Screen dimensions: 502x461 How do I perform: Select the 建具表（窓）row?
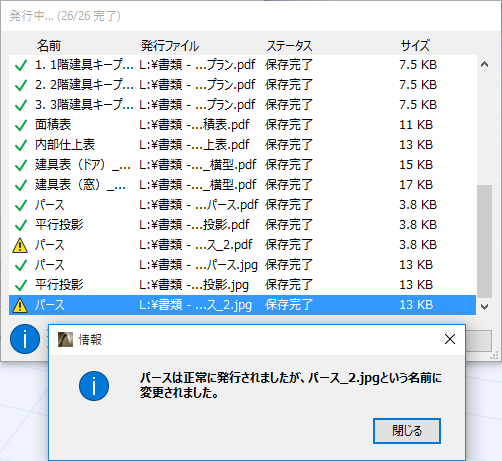click(242, 185)
